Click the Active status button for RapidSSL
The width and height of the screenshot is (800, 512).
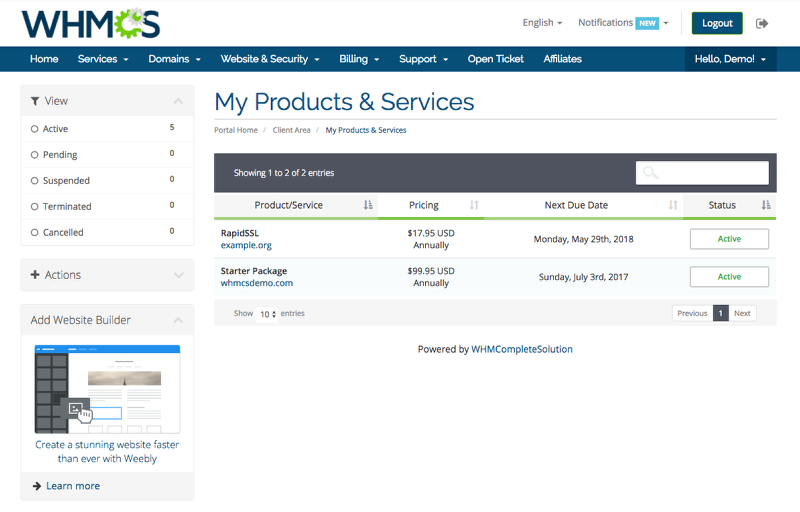729,239
